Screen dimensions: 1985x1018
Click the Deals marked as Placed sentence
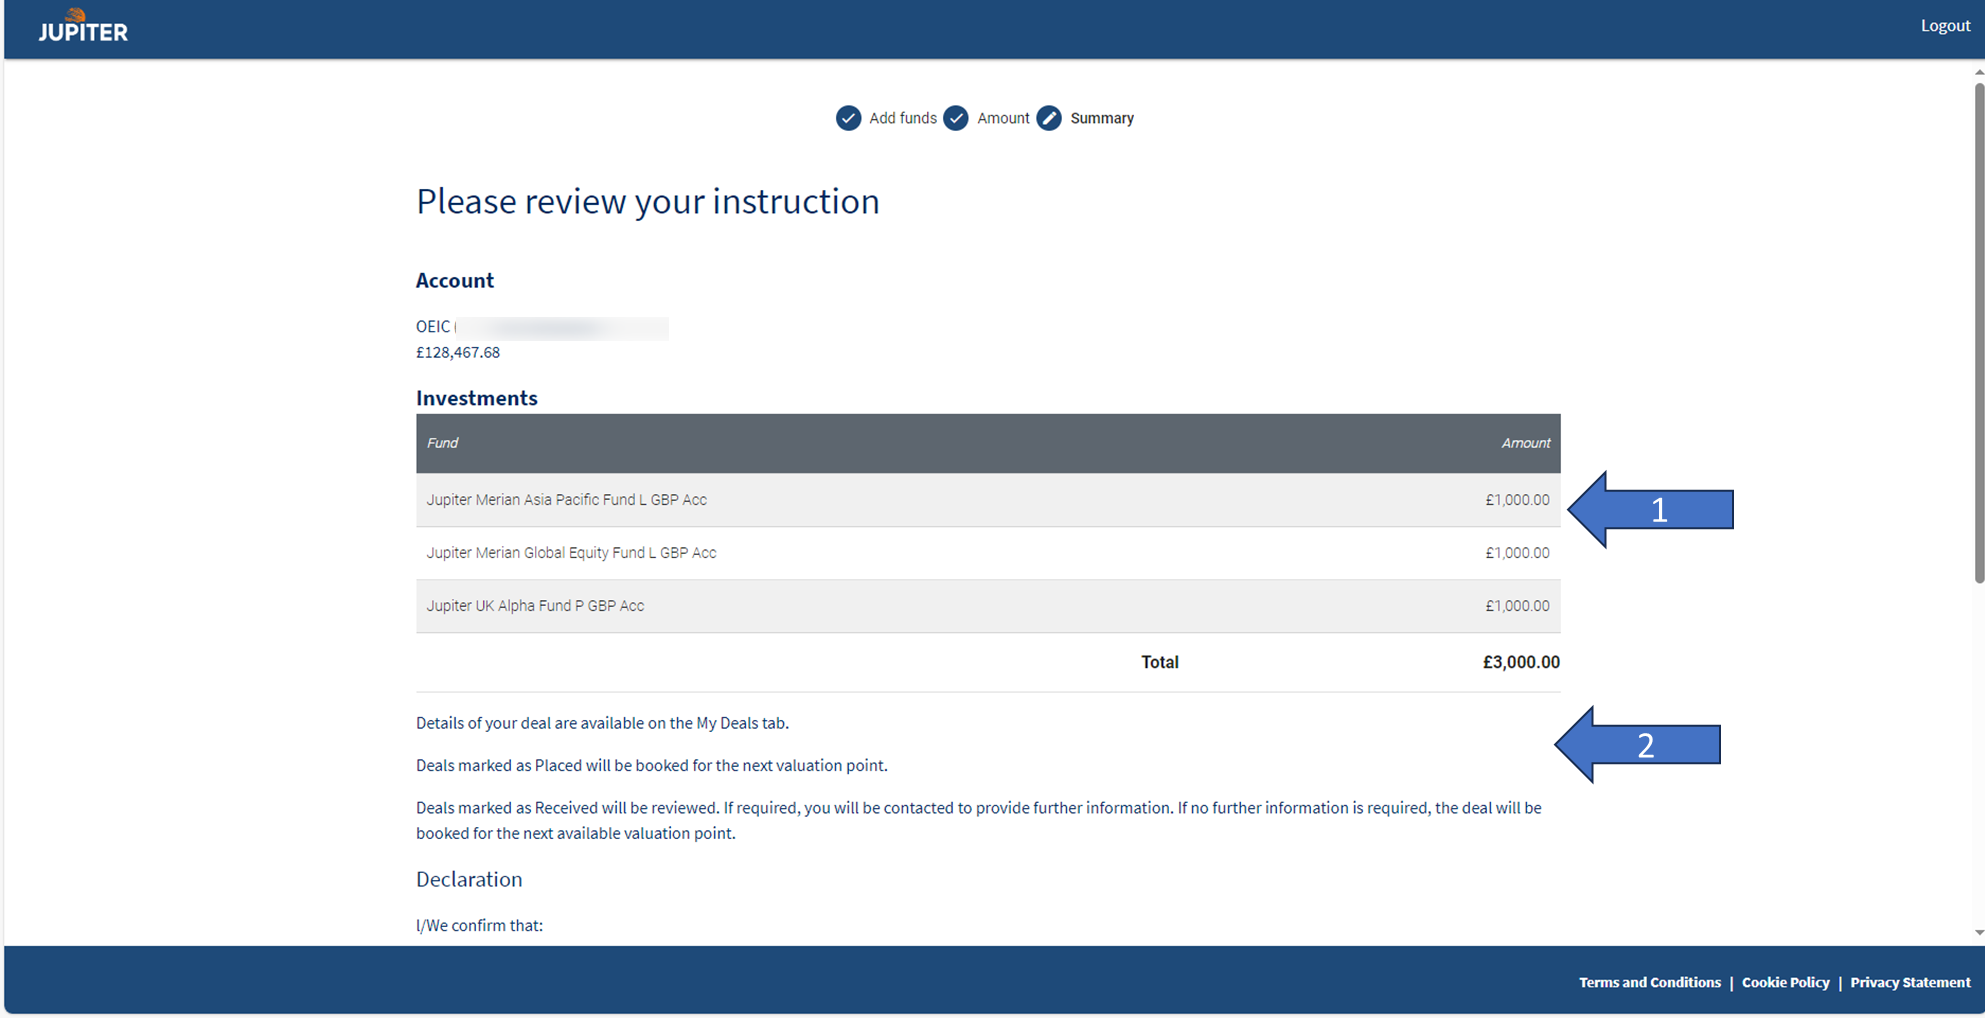point(652,765)
